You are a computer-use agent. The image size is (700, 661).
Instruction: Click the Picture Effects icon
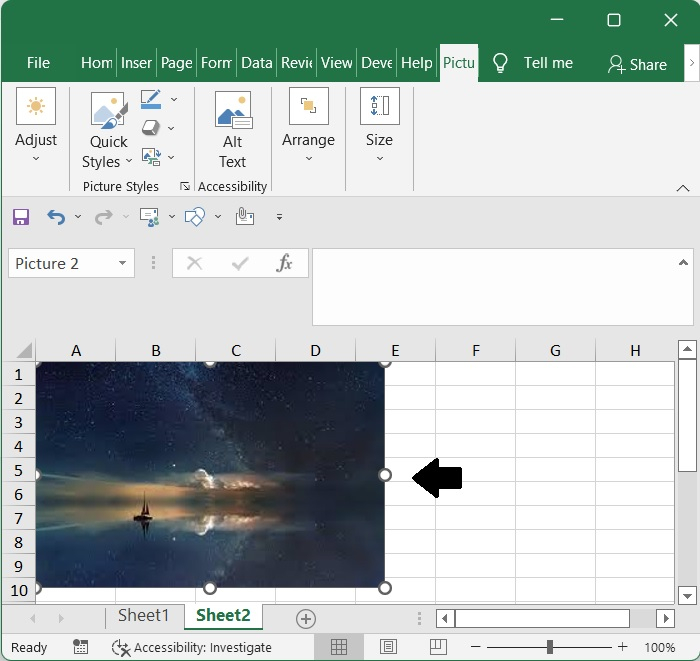tap(151, 128)
